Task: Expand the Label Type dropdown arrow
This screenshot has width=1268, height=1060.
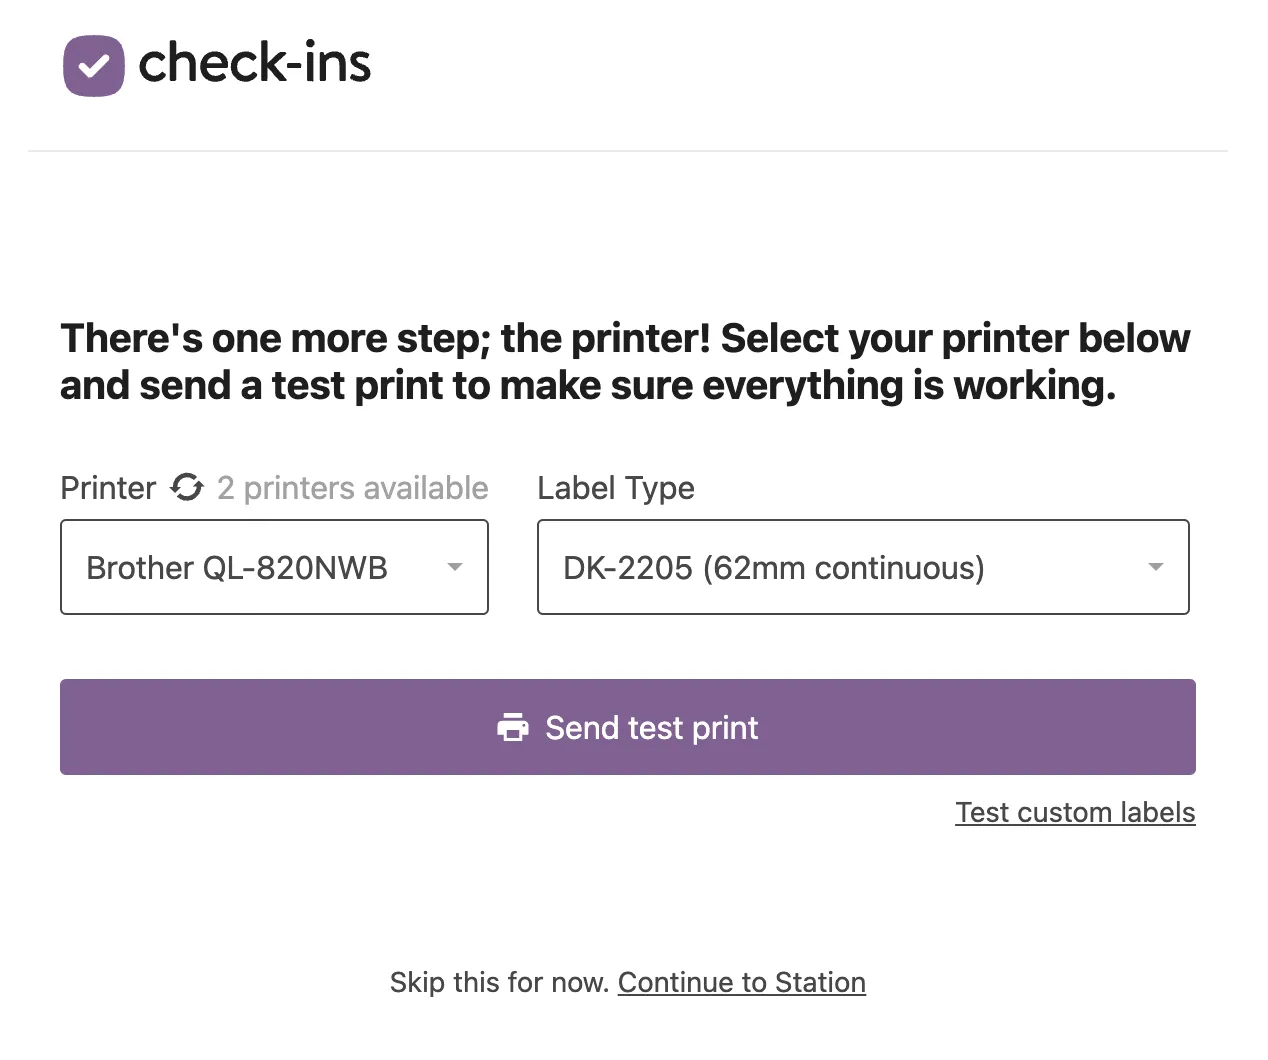Action: 1156,567
